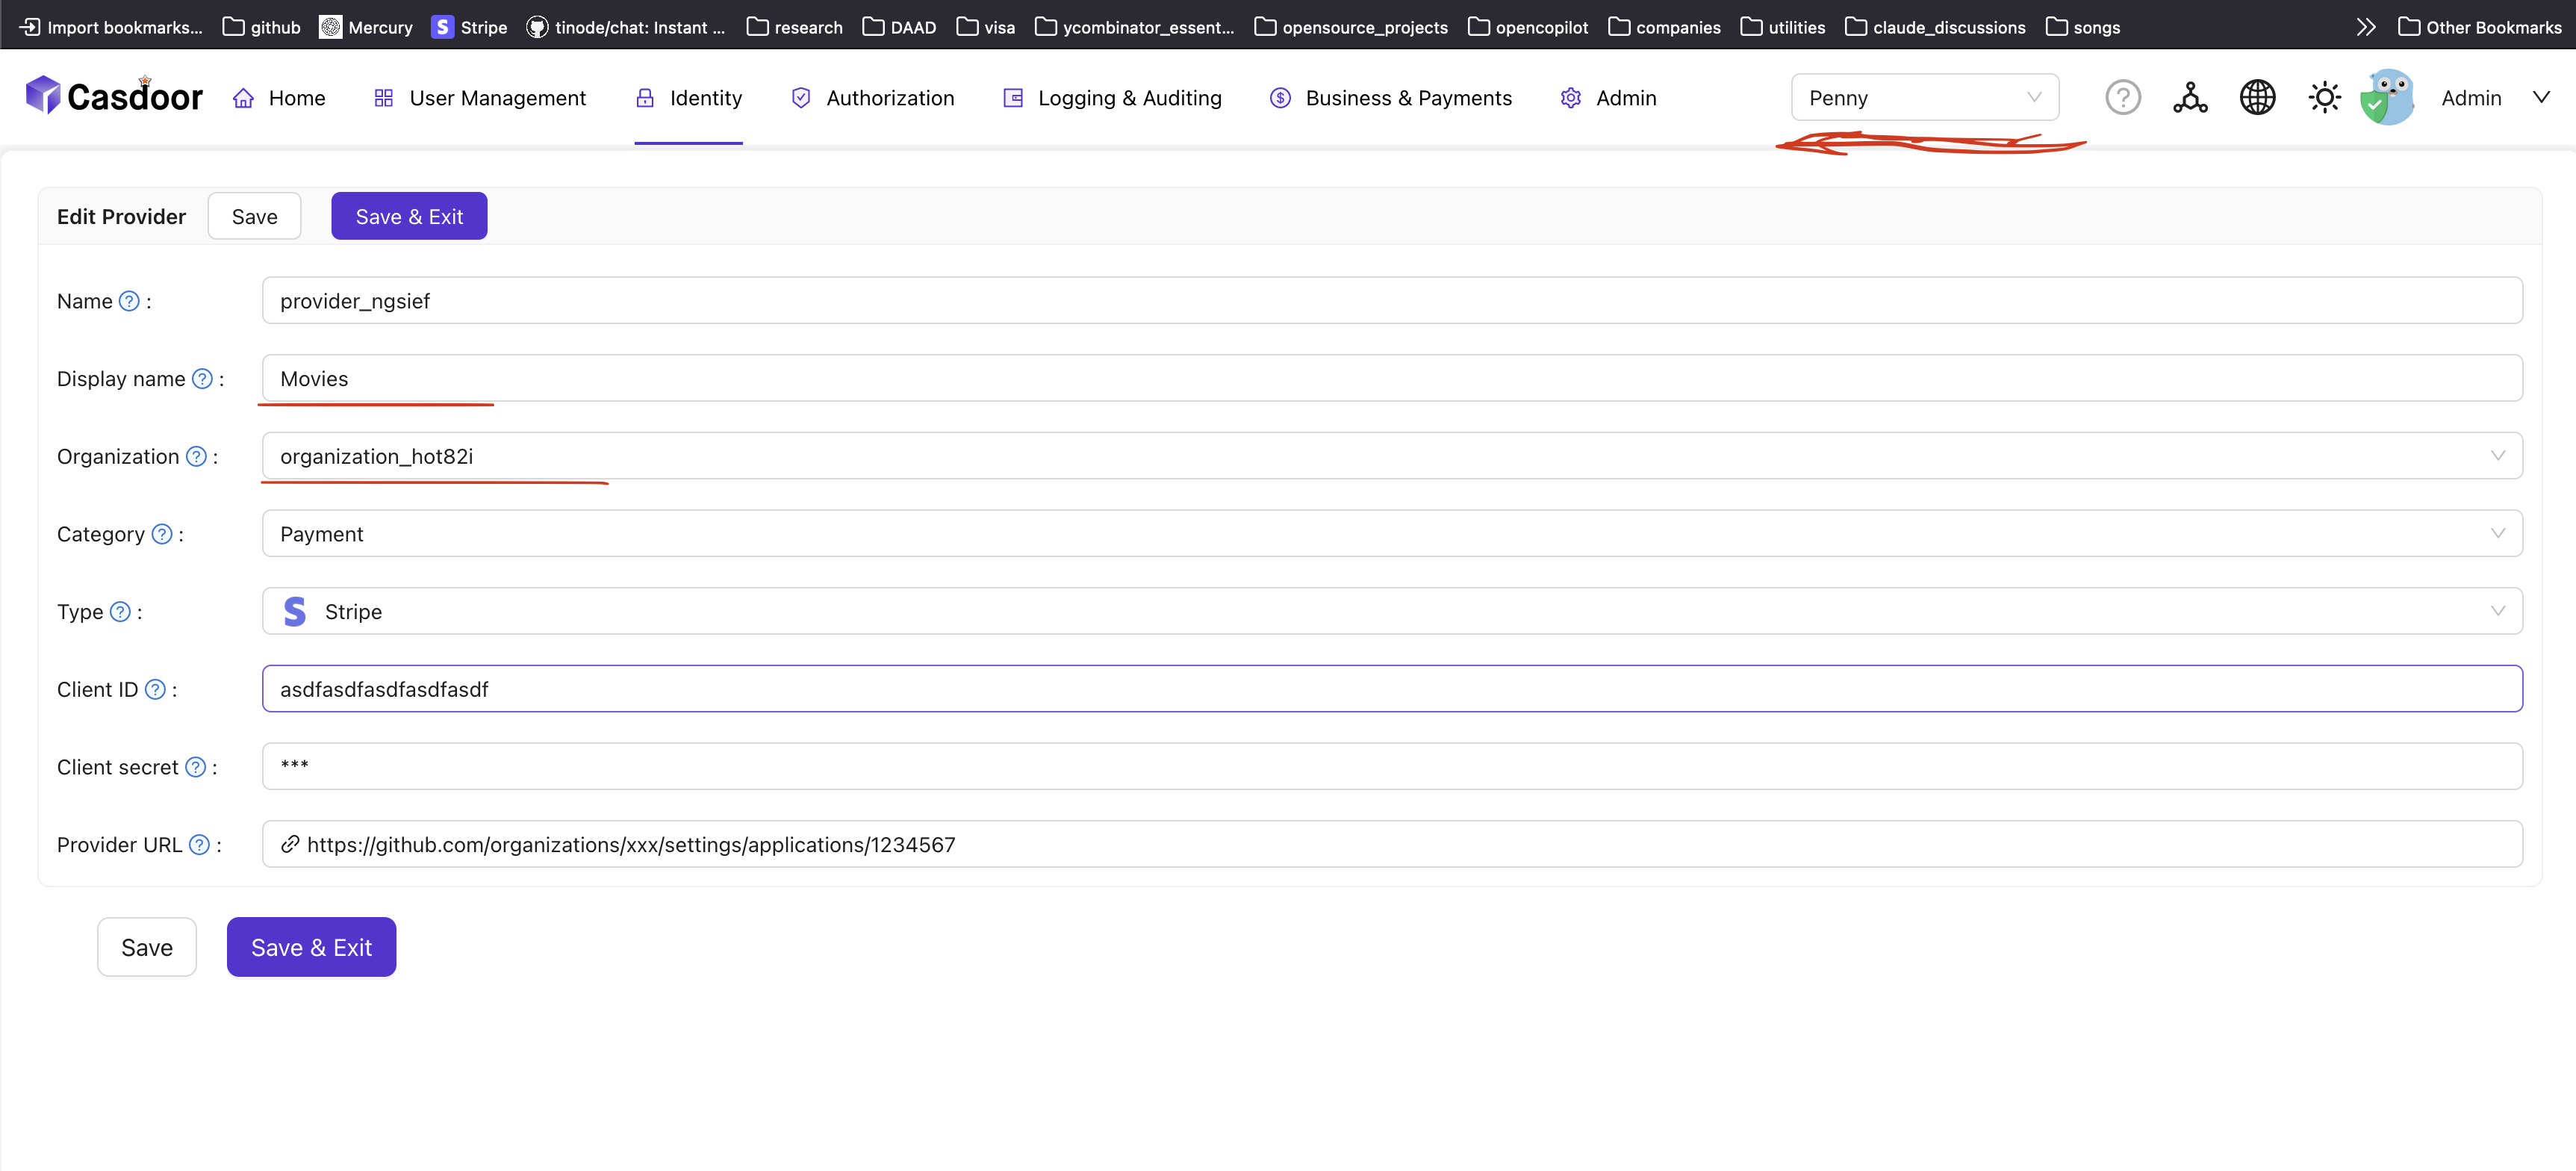Click the help icon next to Provider URL
Viewport: 2576px width, 1171px height.
199,845
